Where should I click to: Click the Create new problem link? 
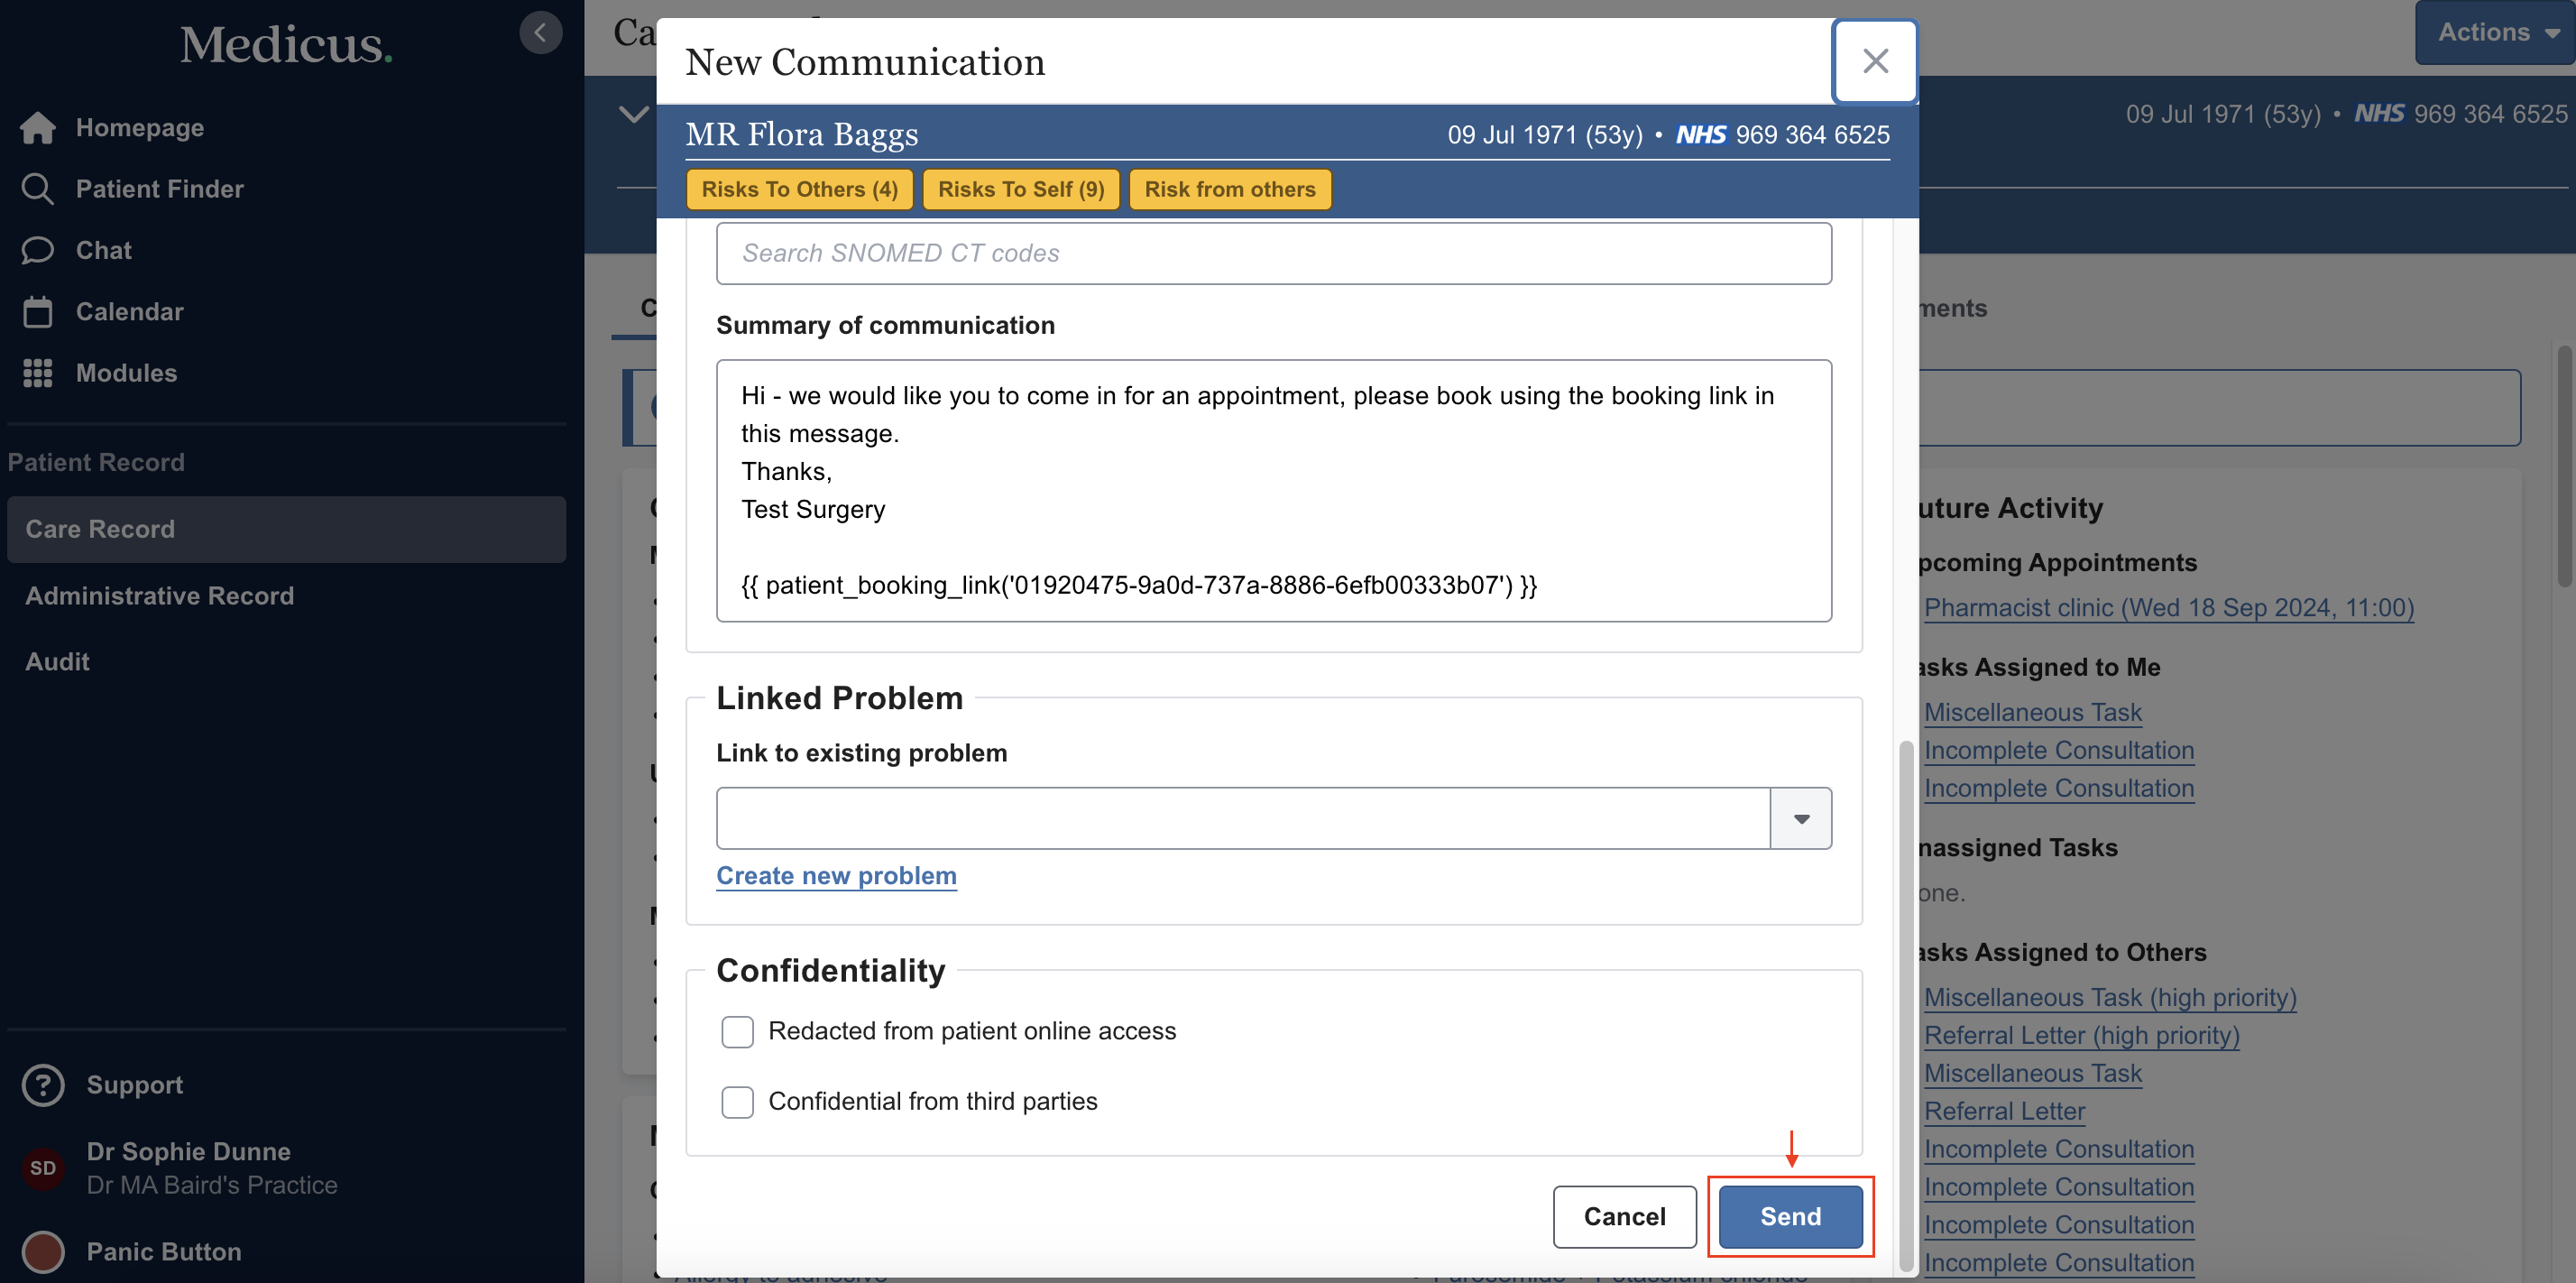(836, 875)
